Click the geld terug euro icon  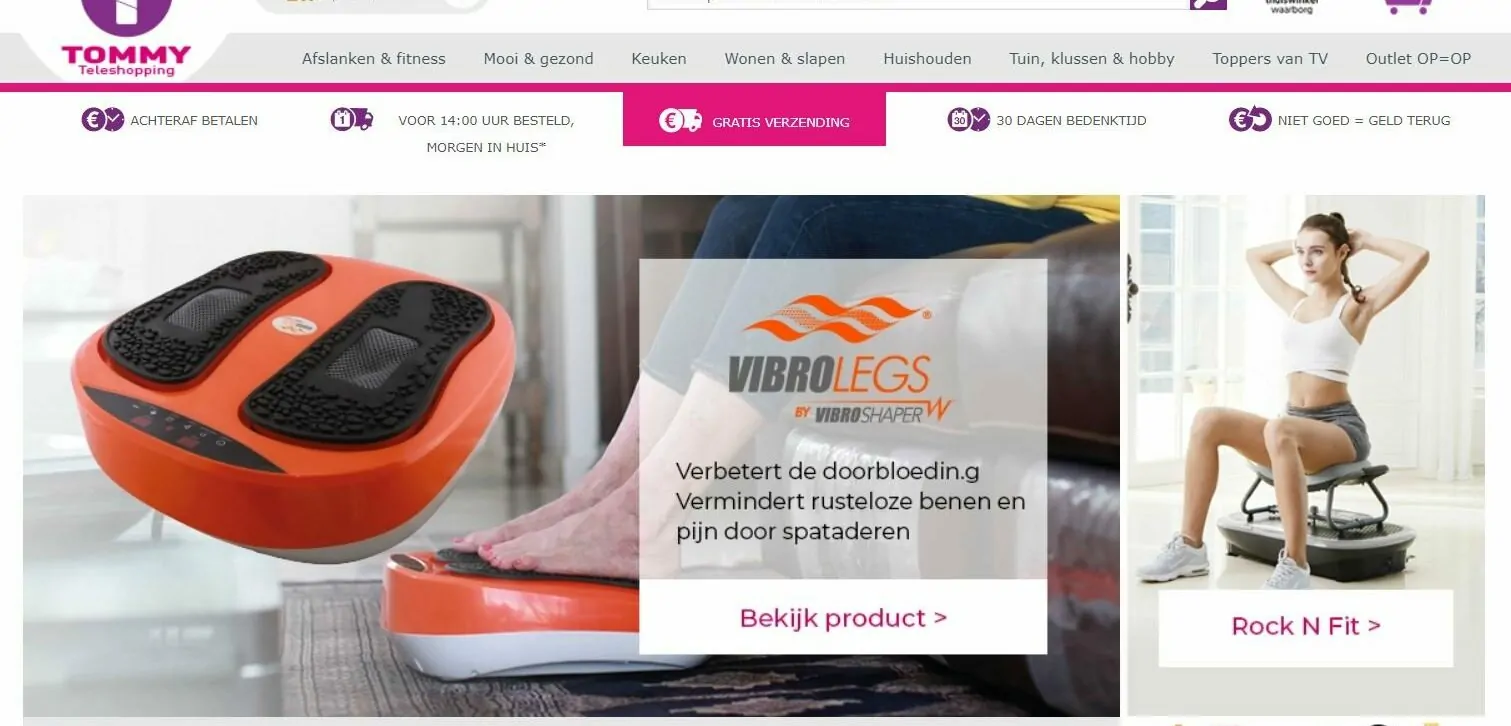[x=1250, y=120]
